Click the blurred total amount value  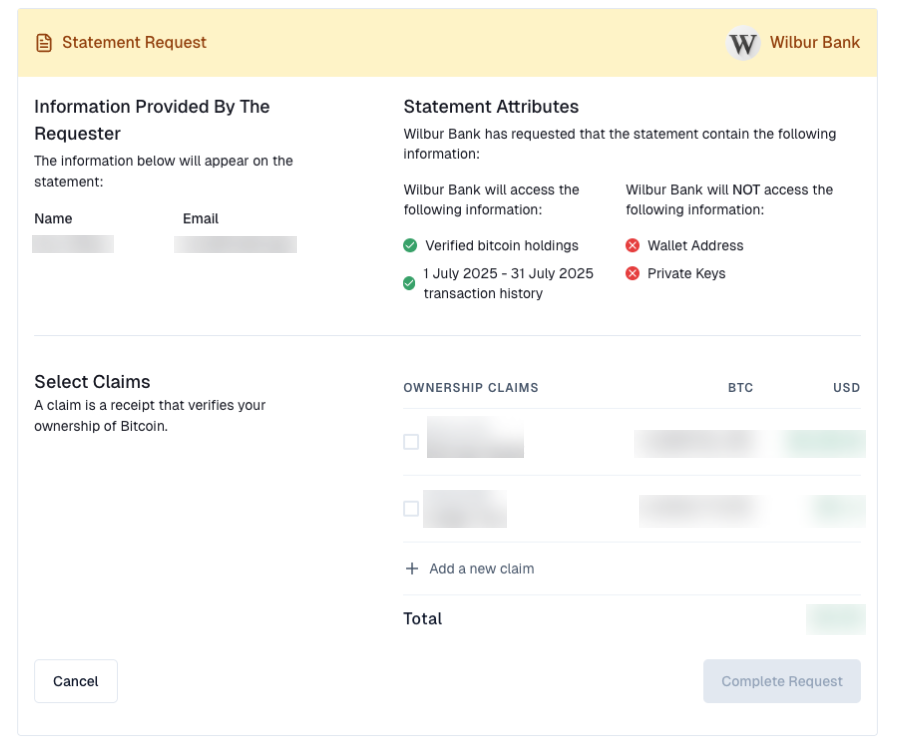(x=835, y=619)
